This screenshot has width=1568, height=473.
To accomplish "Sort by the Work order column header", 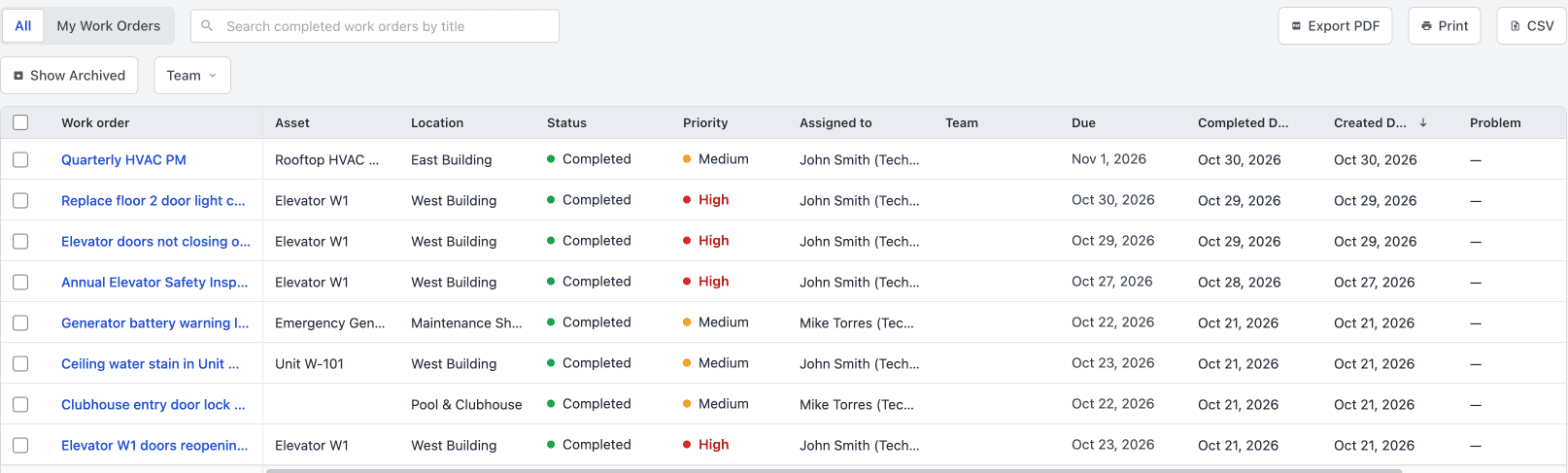I will coord(95,123).
